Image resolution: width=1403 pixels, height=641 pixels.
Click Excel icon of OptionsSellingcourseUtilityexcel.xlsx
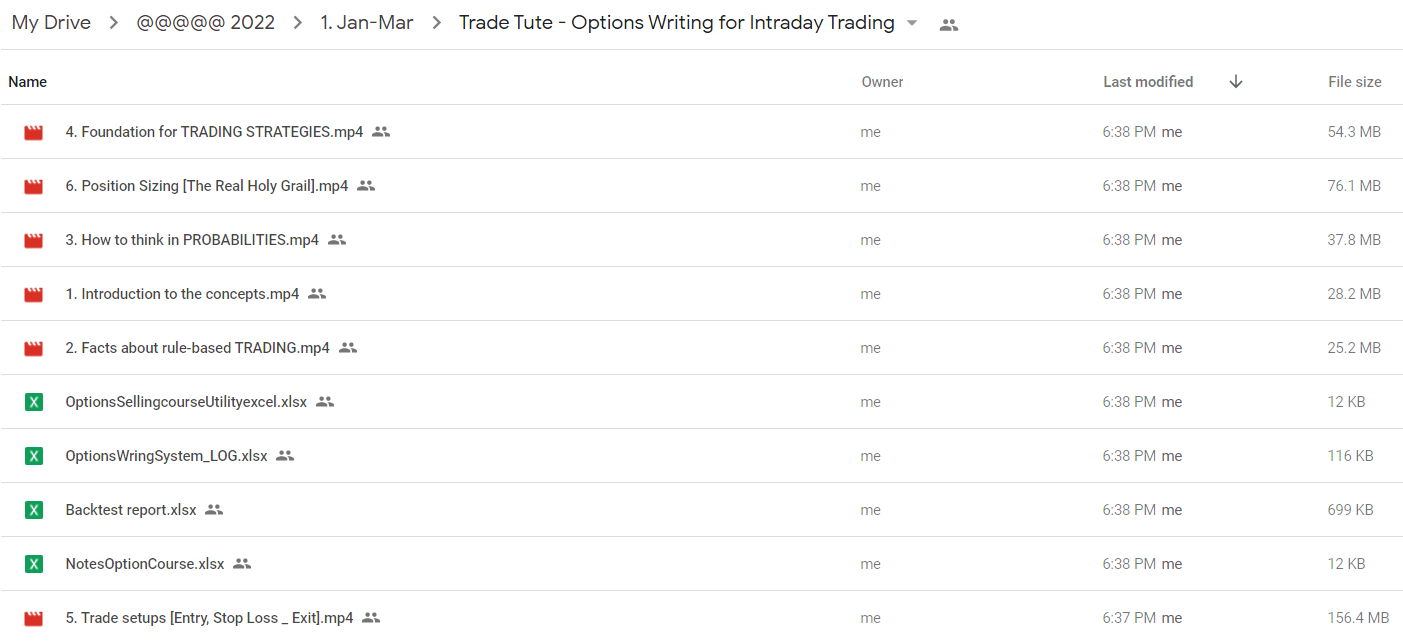34,402
